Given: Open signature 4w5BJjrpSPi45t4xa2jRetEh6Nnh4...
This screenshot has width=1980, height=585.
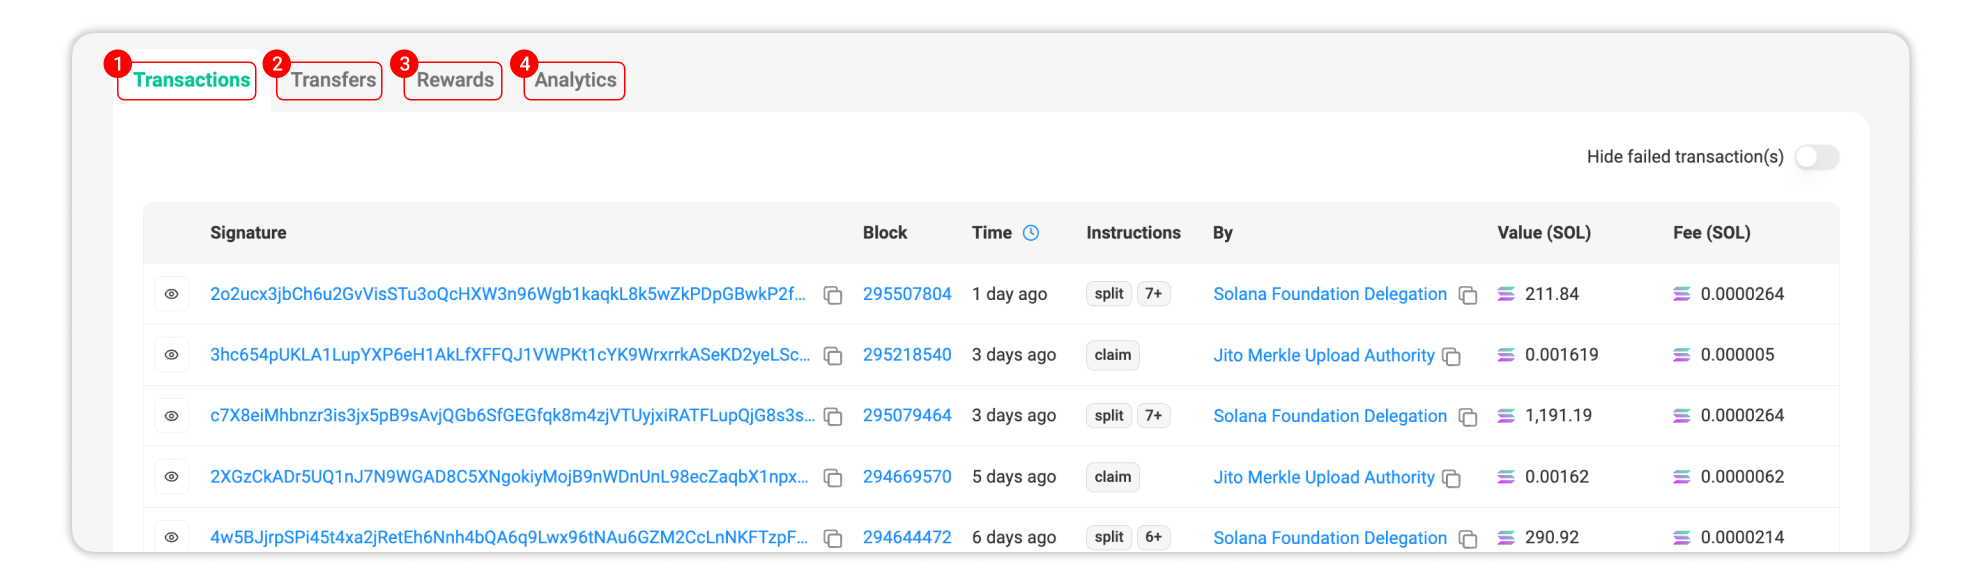Looking at the screenshot, I should [509, 537].
